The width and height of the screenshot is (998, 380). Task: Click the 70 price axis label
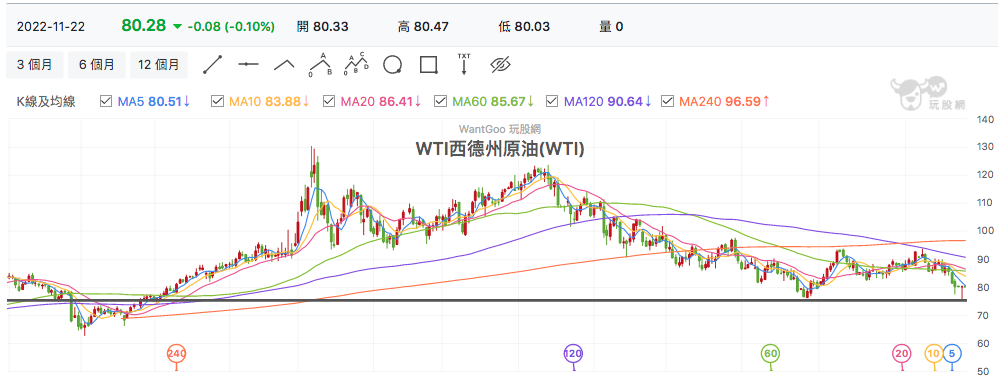pos(984,315)
